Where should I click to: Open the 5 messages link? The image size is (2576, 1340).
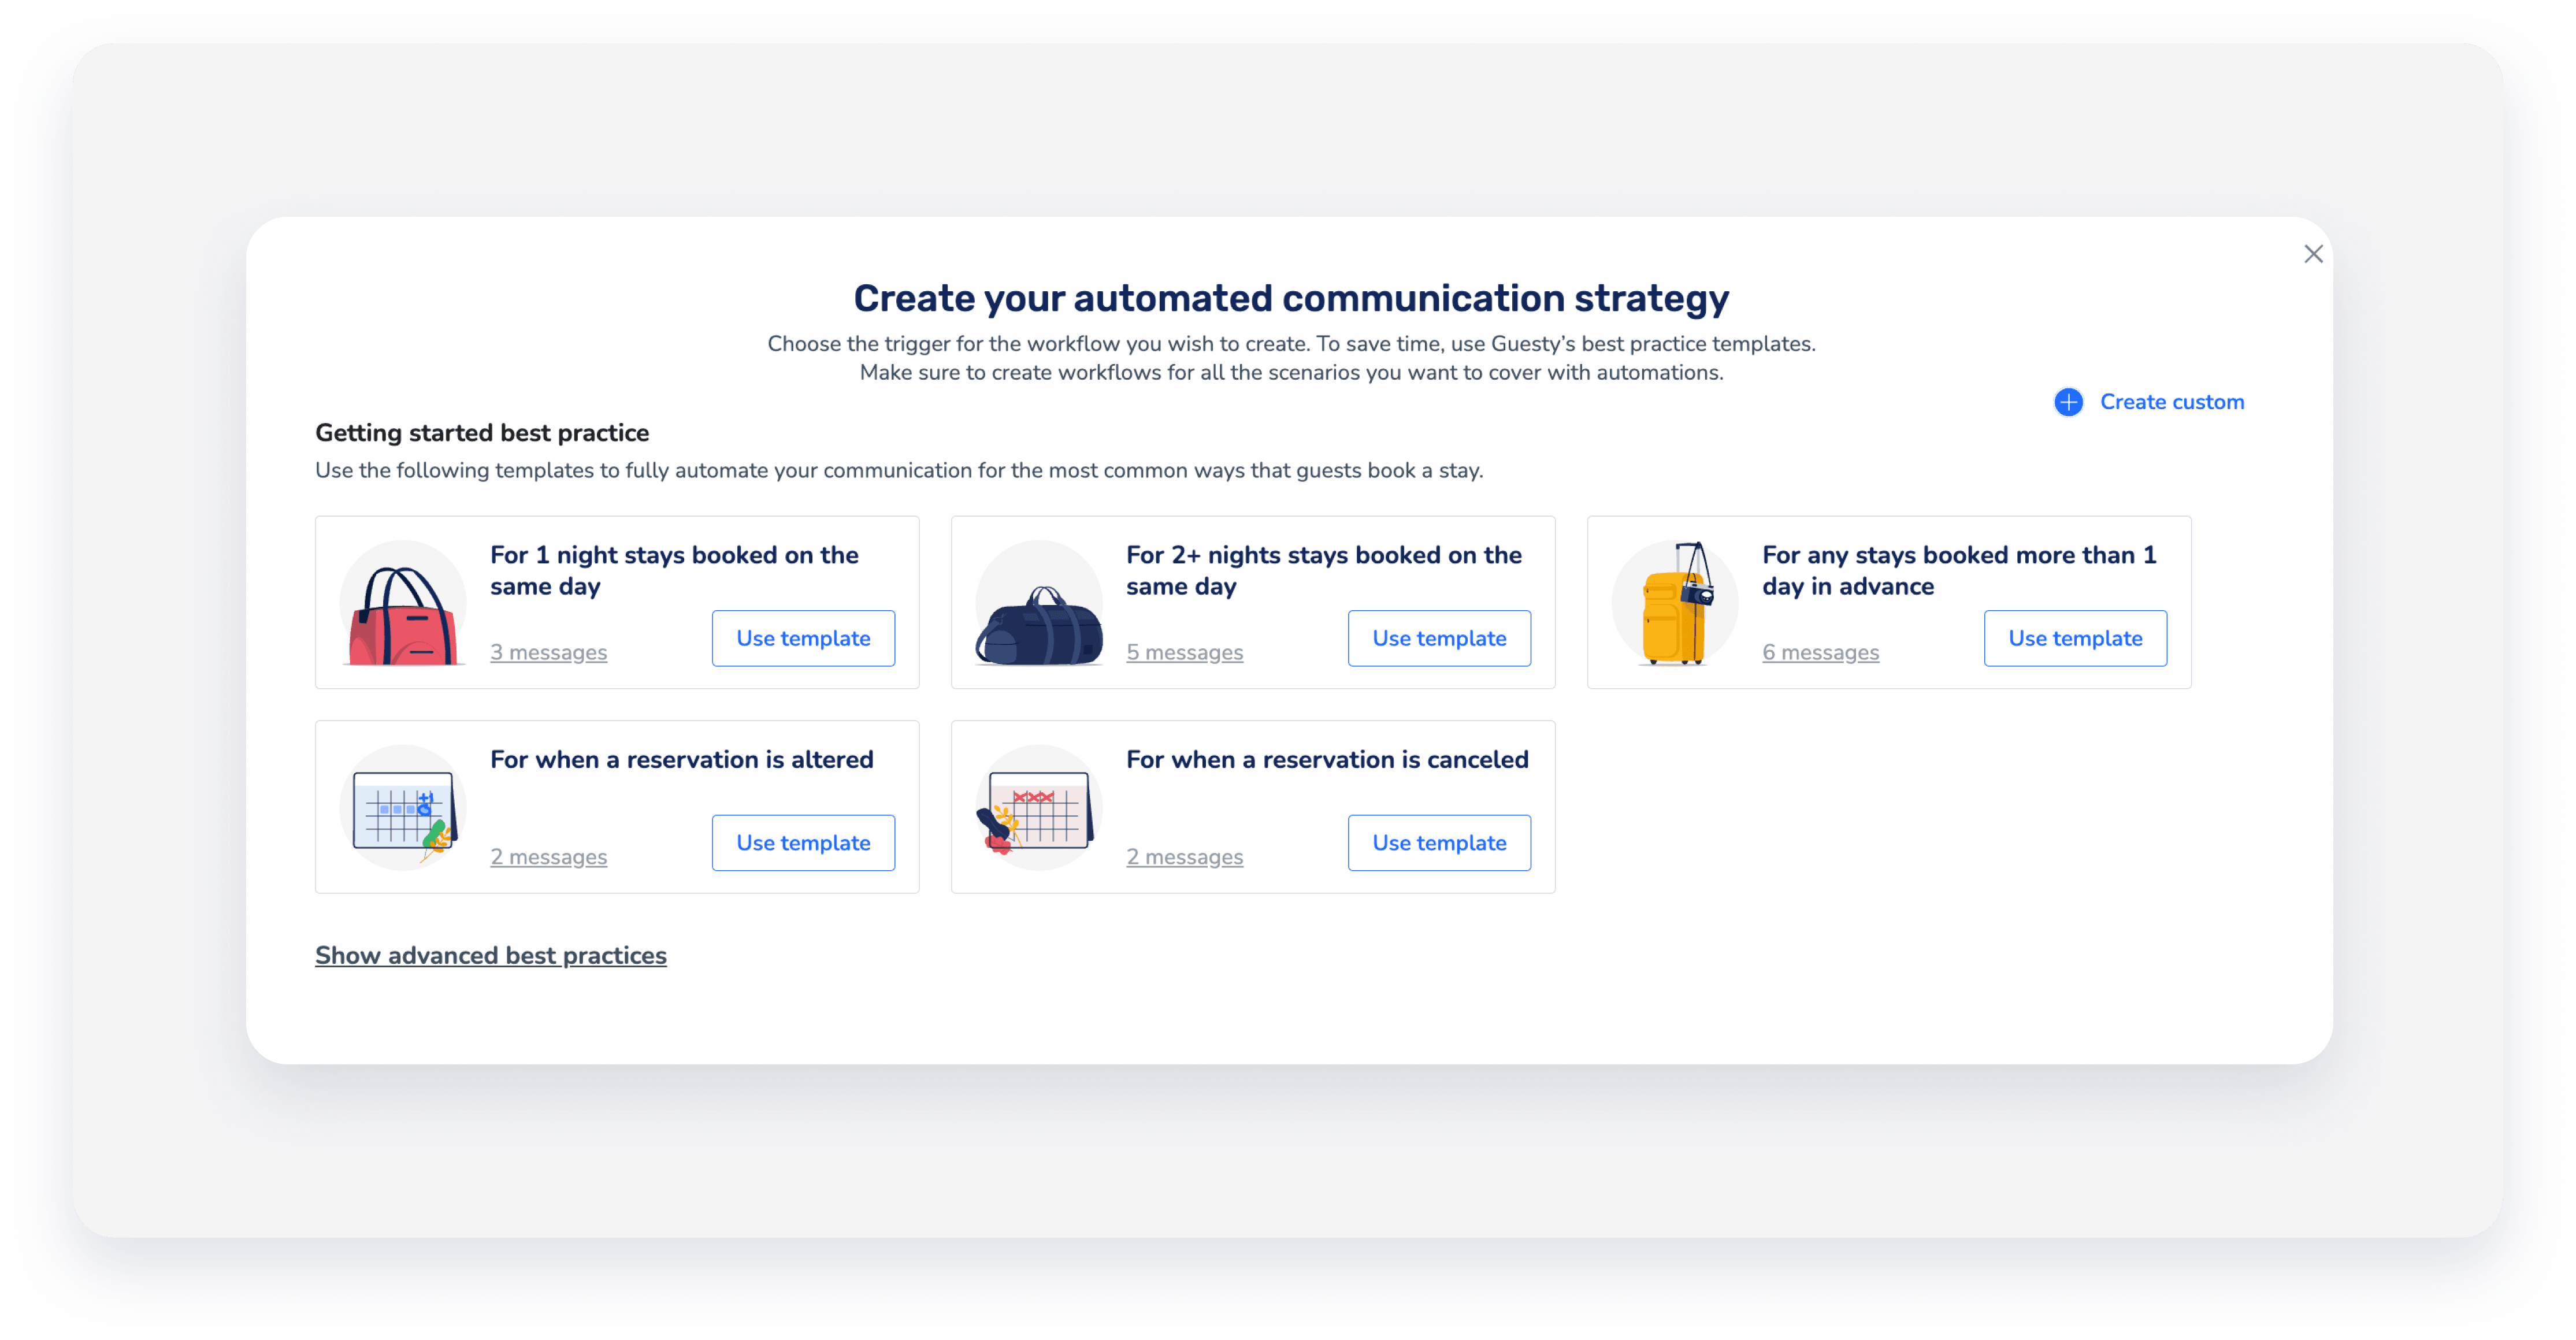point(1184,653)
